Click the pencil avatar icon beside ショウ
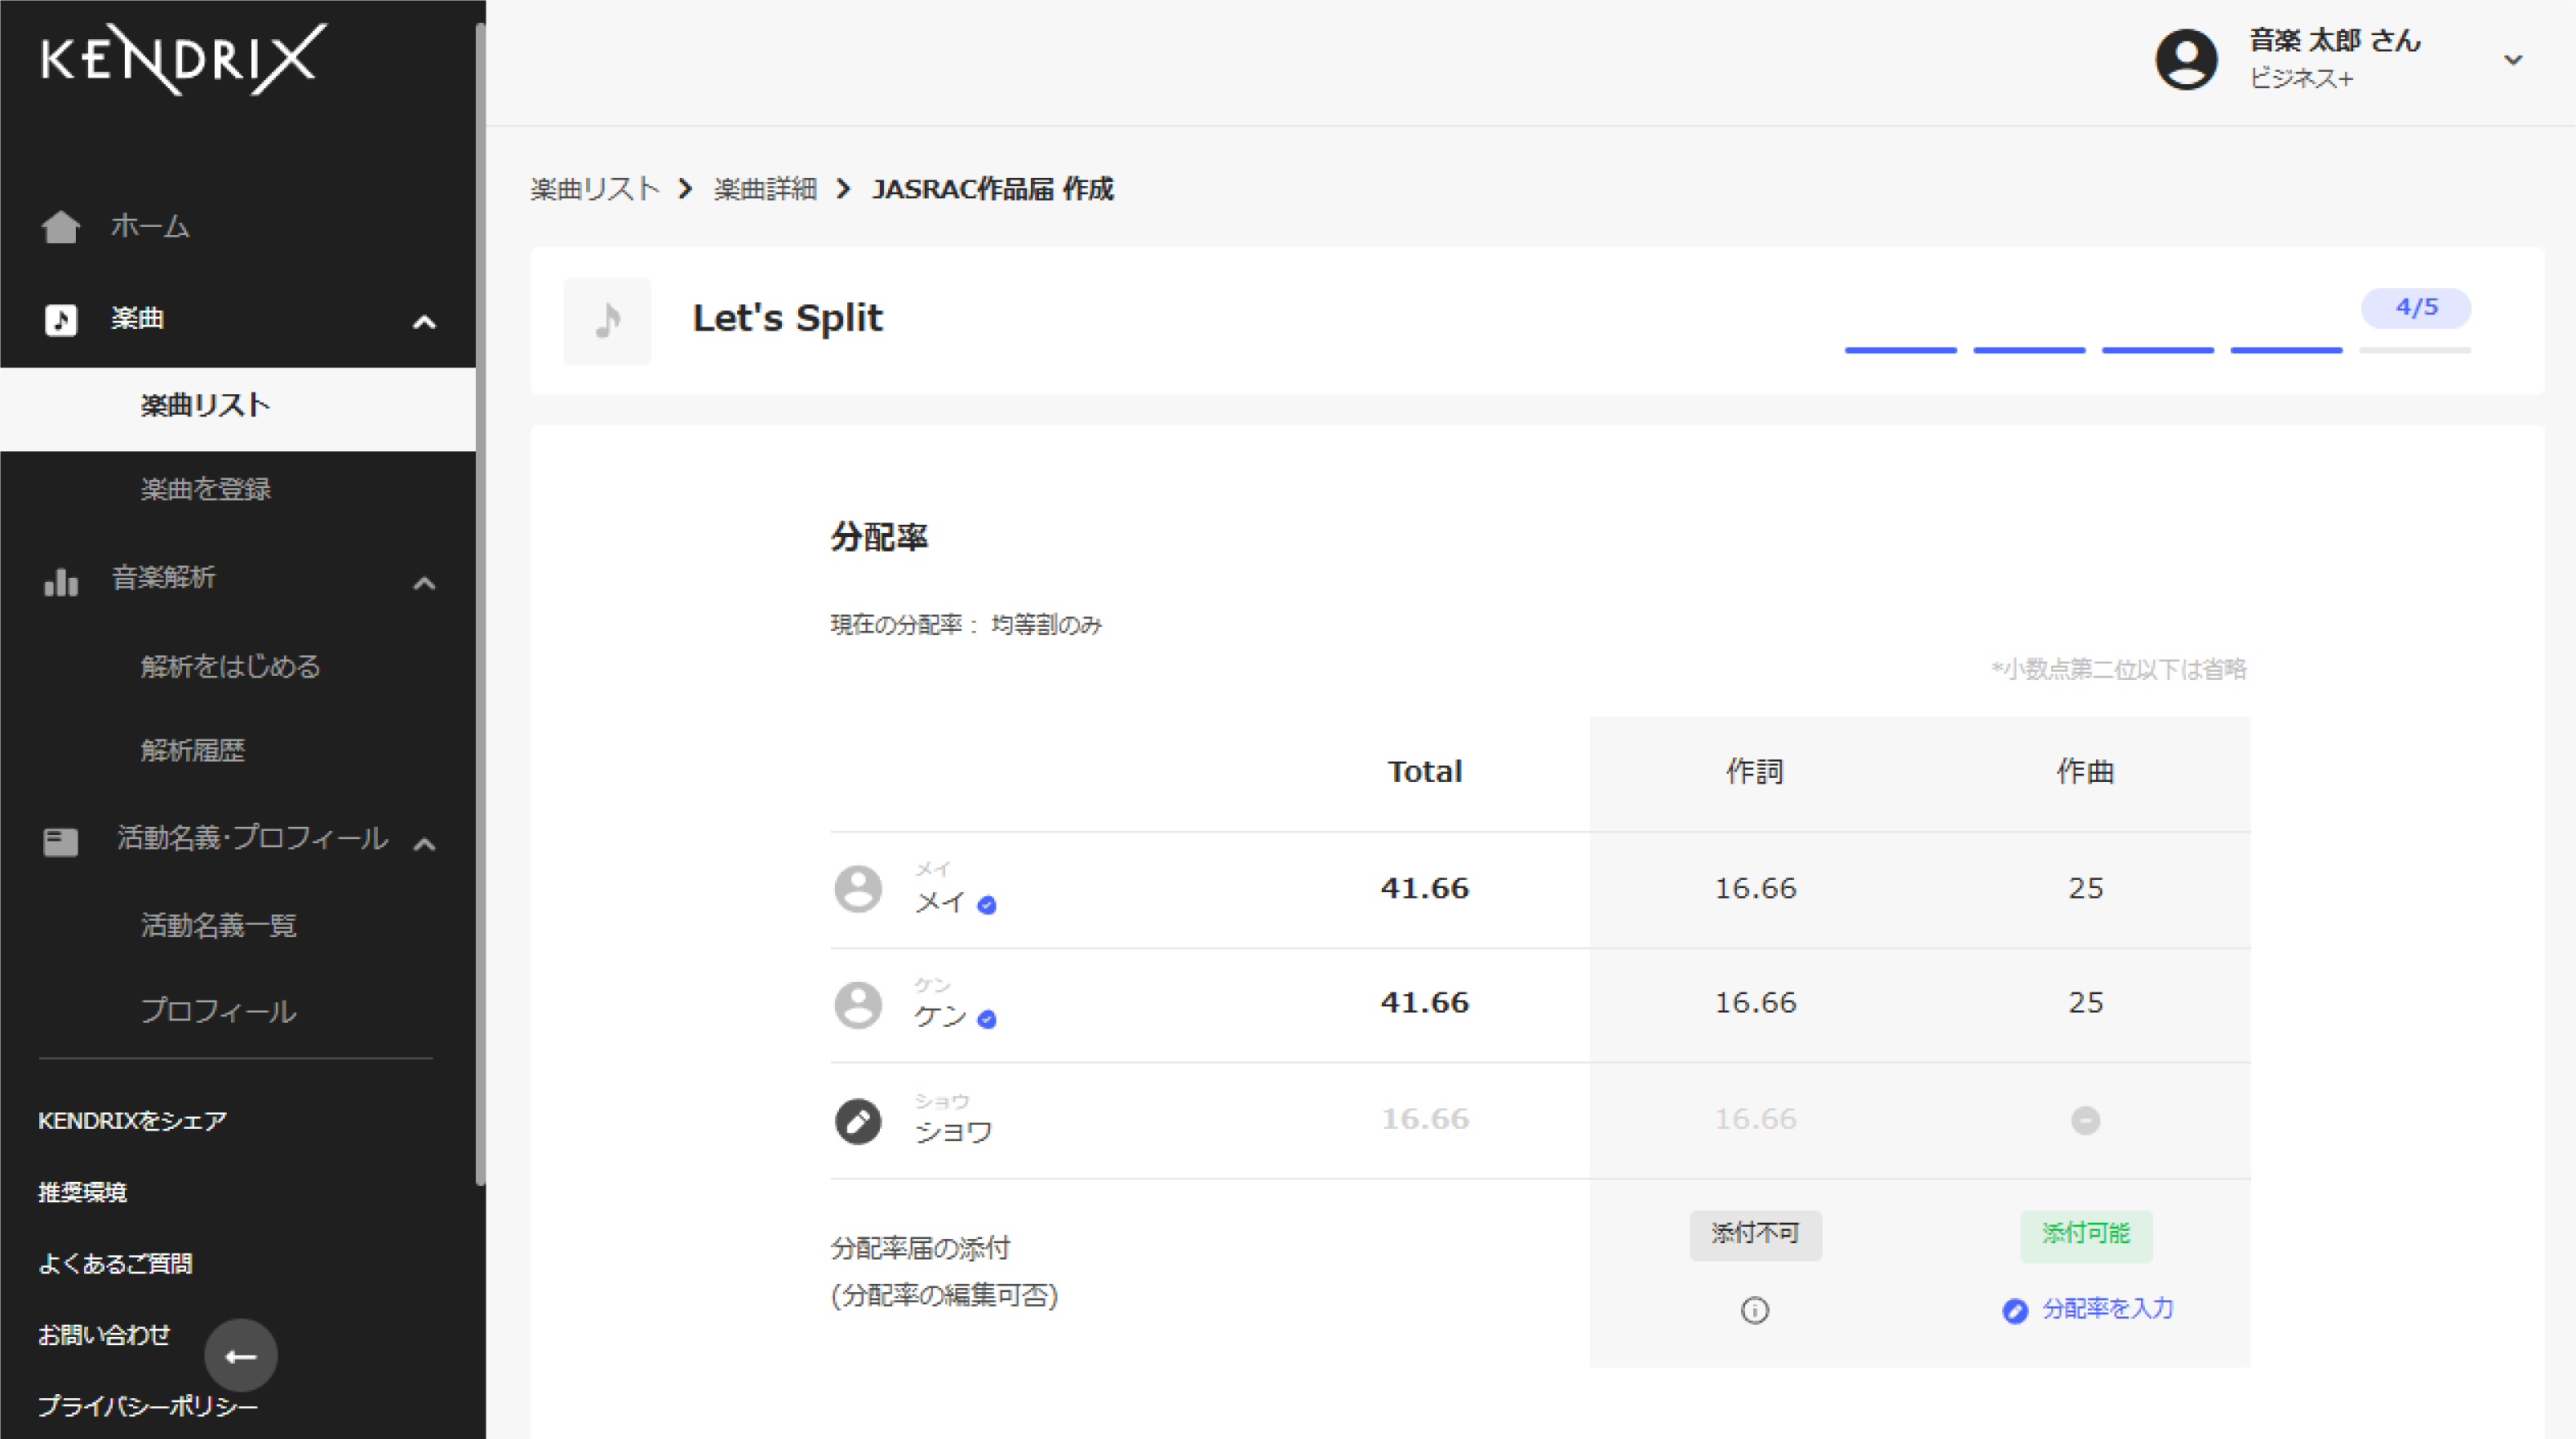 point(858,1121)
